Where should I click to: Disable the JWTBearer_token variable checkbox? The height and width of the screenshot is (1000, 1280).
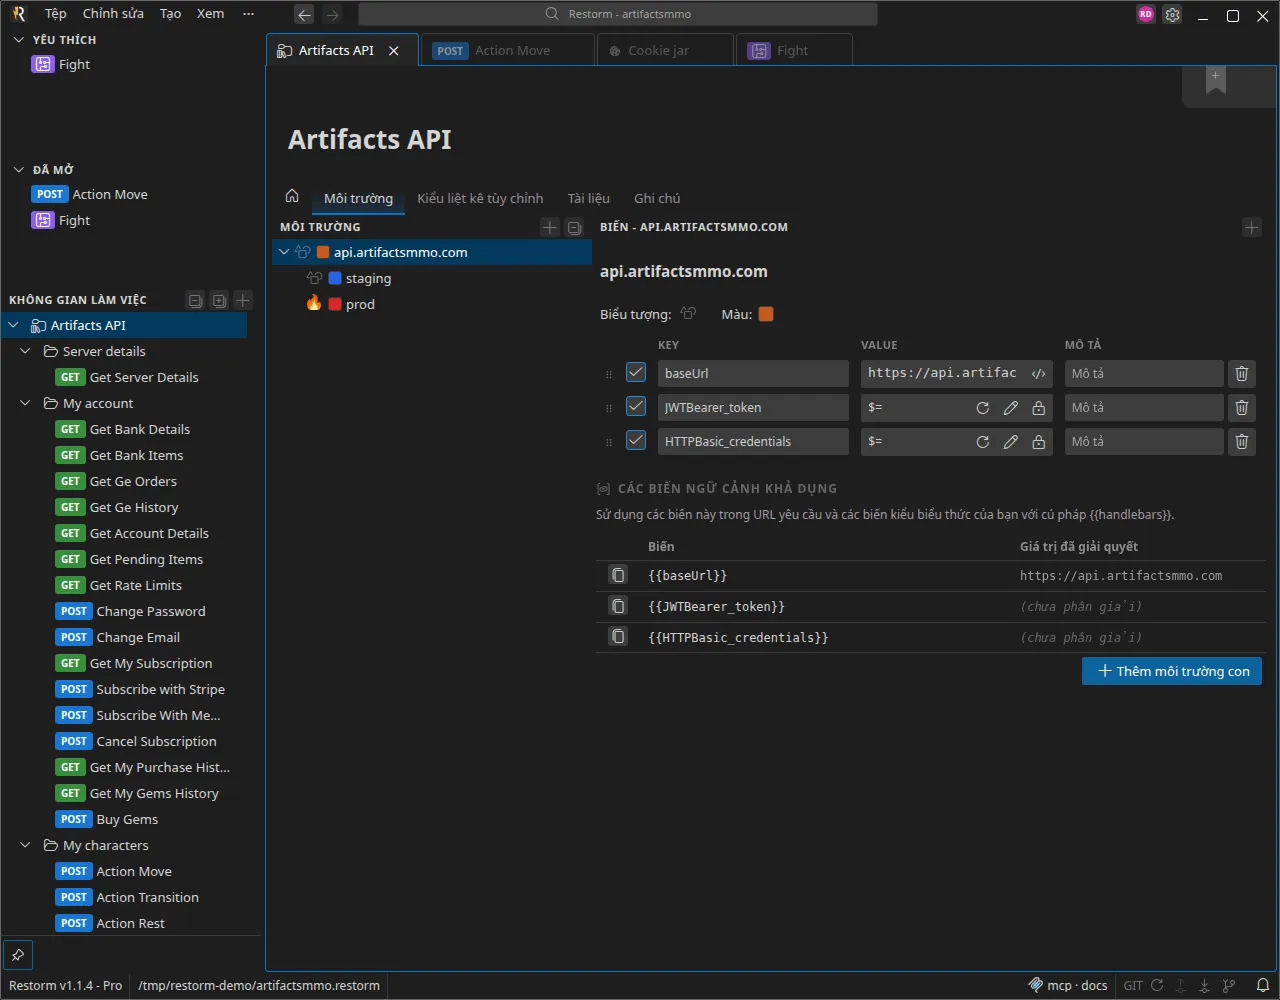tap(636, 407)
